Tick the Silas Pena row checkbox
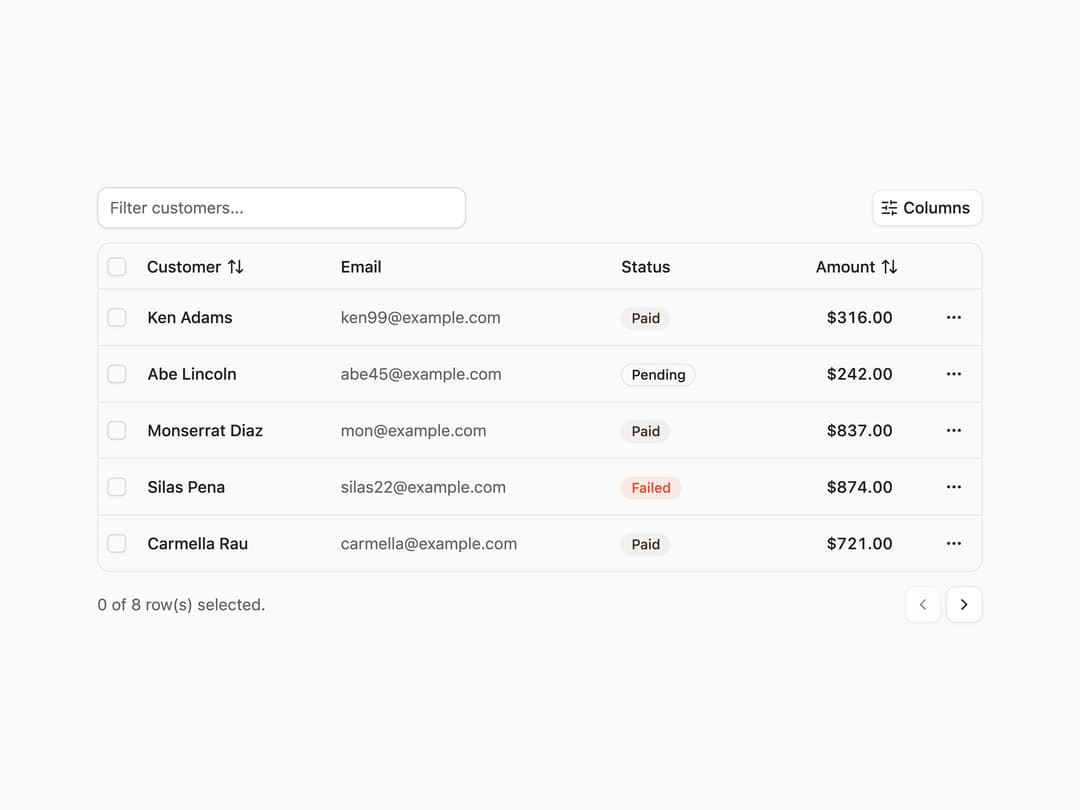The width and height of the screenshot is (1080, 810). pos(117,487)
